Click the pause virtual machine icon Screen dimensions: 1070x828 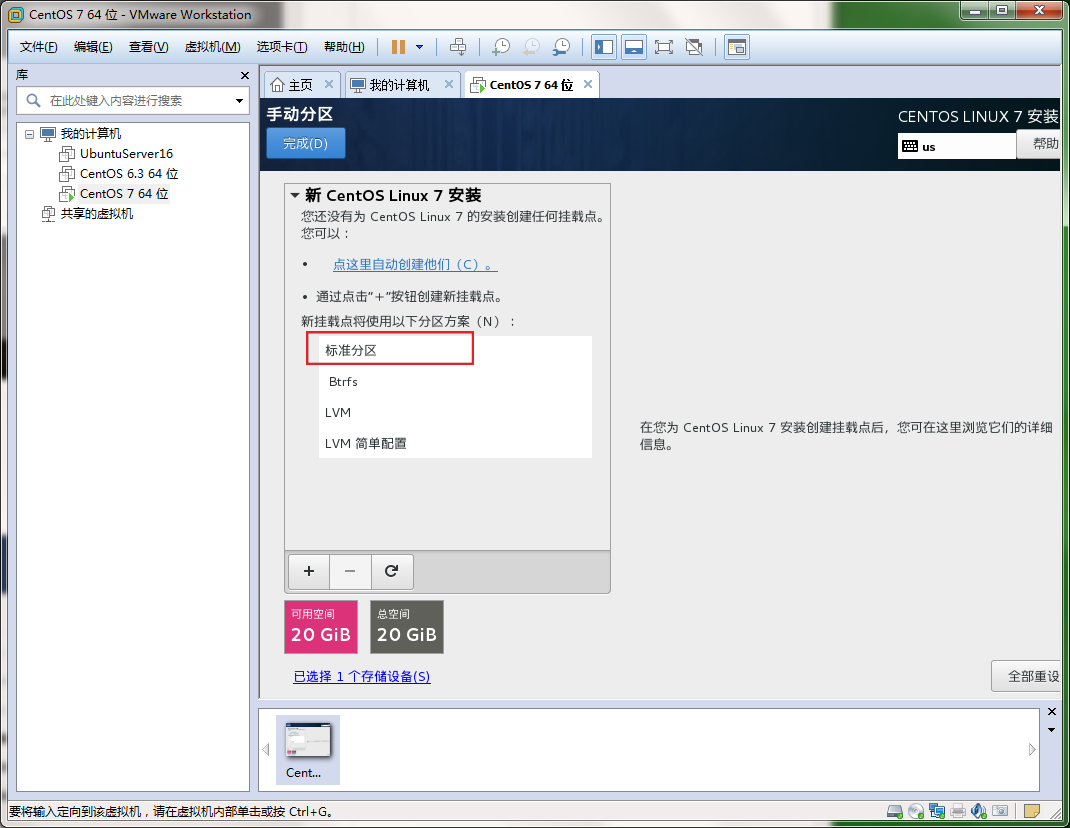coord(399,47)
